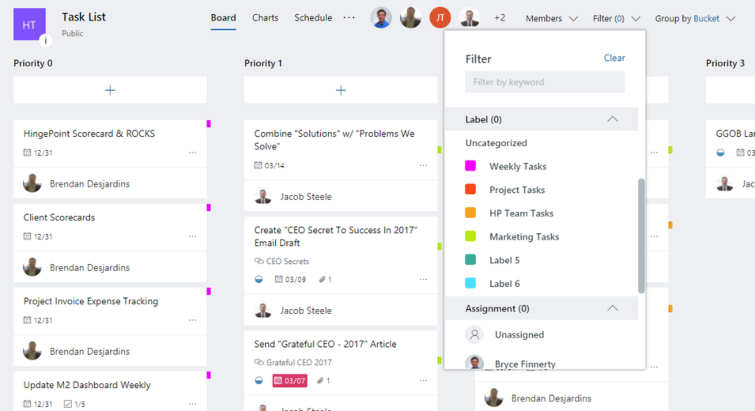755x411 pixels.
Task: Click Clear in the Filter panel
Action: [614, 58]
